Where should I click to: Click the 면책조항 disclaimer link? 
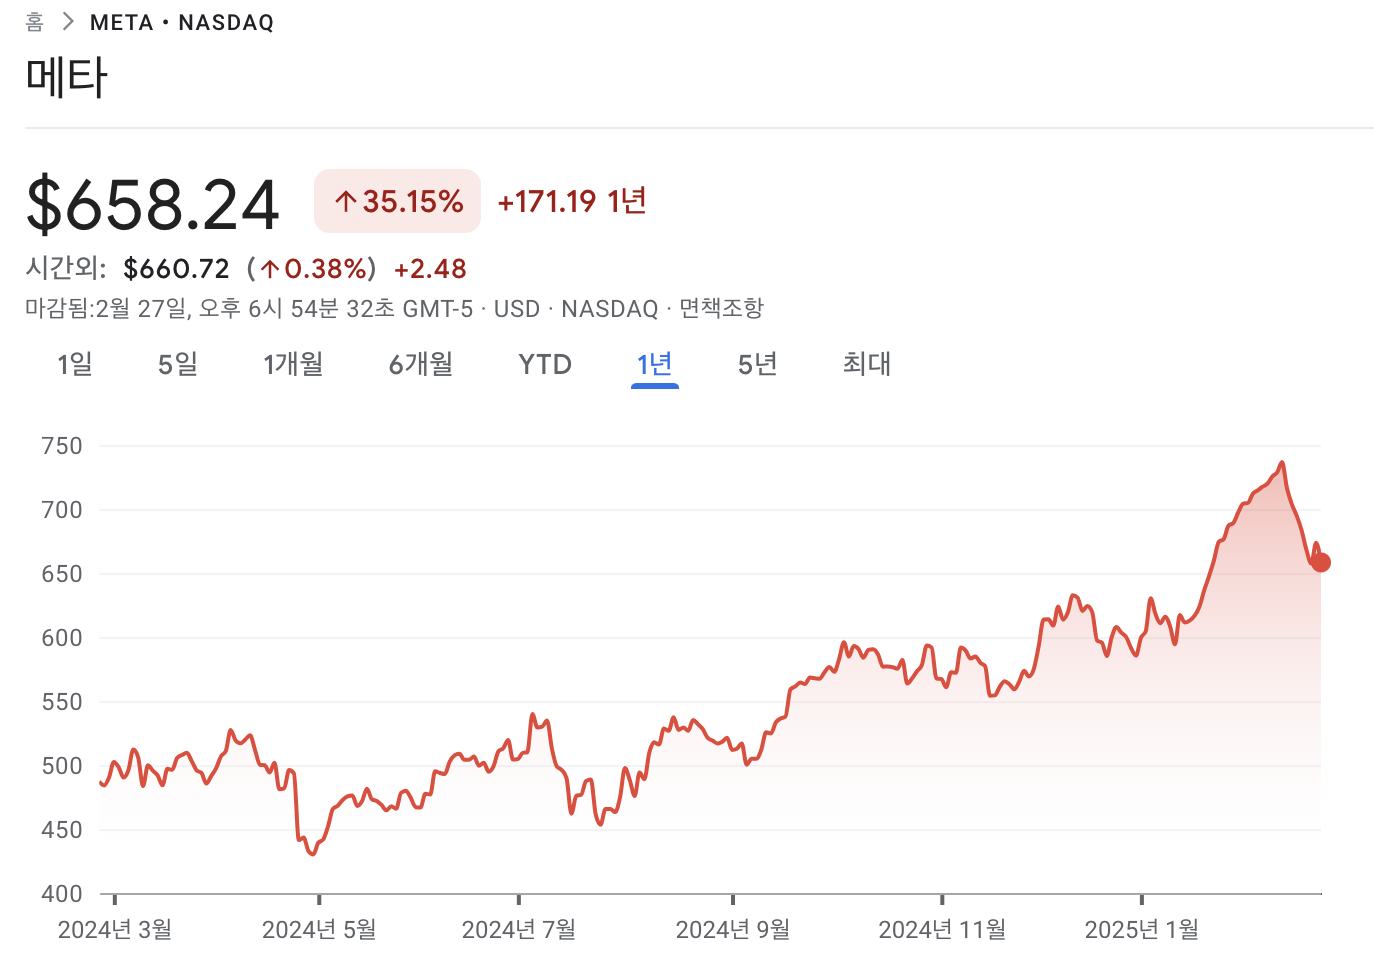point(721,308)
